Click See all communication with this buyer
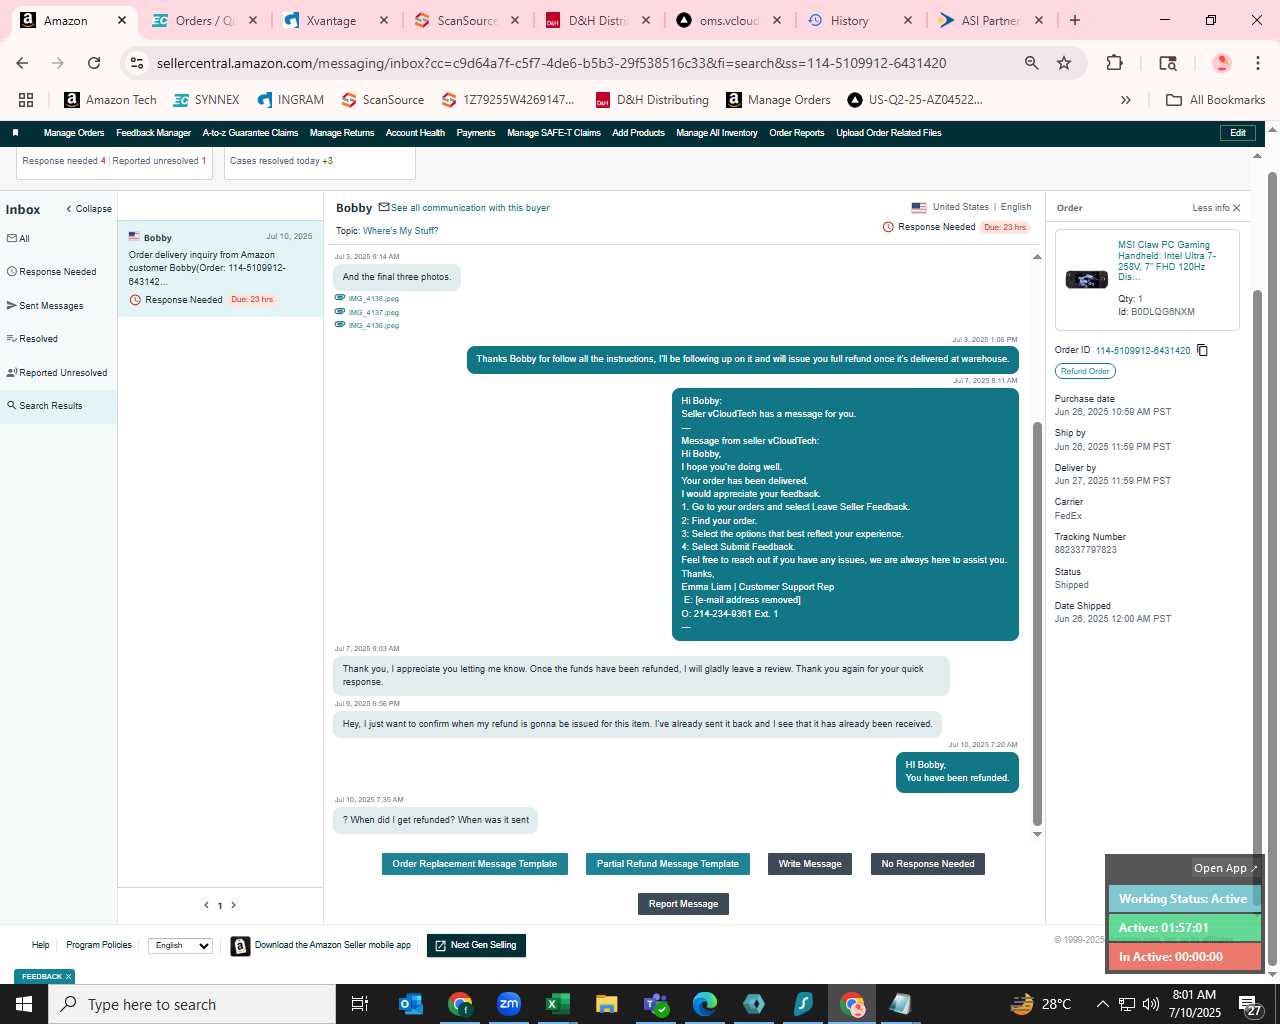 (470, 208)
